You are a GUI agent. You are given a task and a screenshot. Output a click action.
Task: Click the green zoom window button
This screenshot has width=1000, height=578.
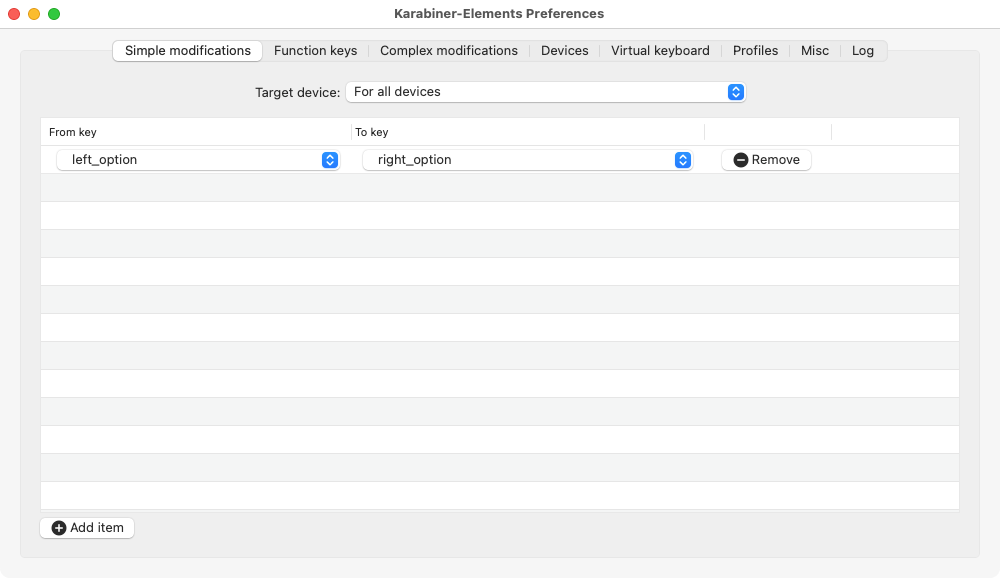(x=54, y=14)
